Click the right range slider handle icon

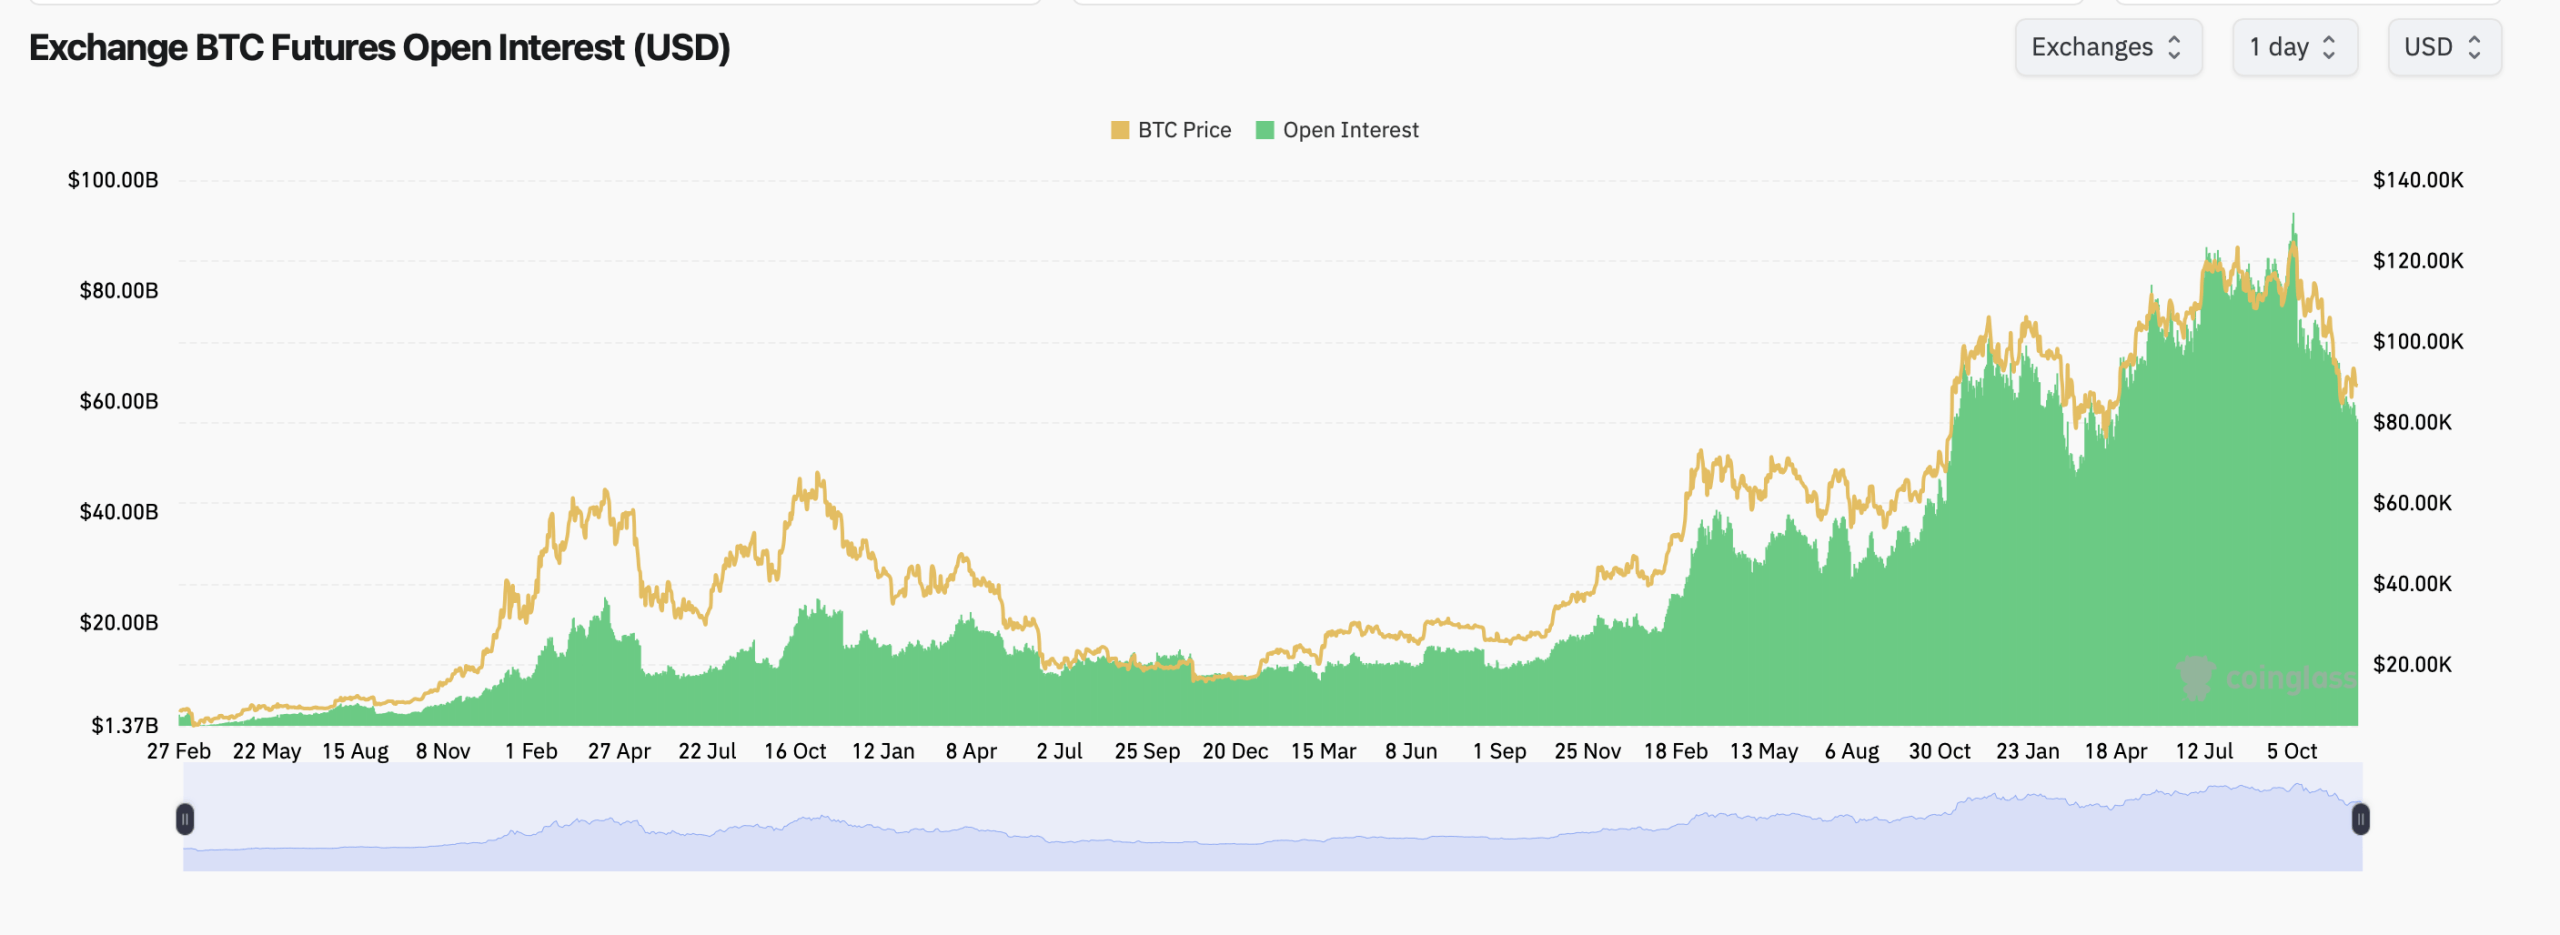tap(2360, 818)
